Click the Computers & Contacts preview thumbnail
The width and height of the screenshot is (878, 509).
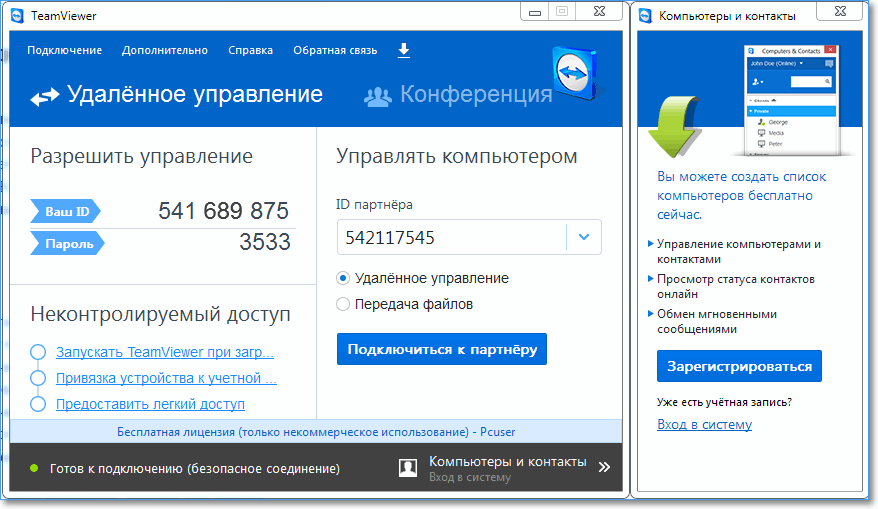tap(791, 100)
